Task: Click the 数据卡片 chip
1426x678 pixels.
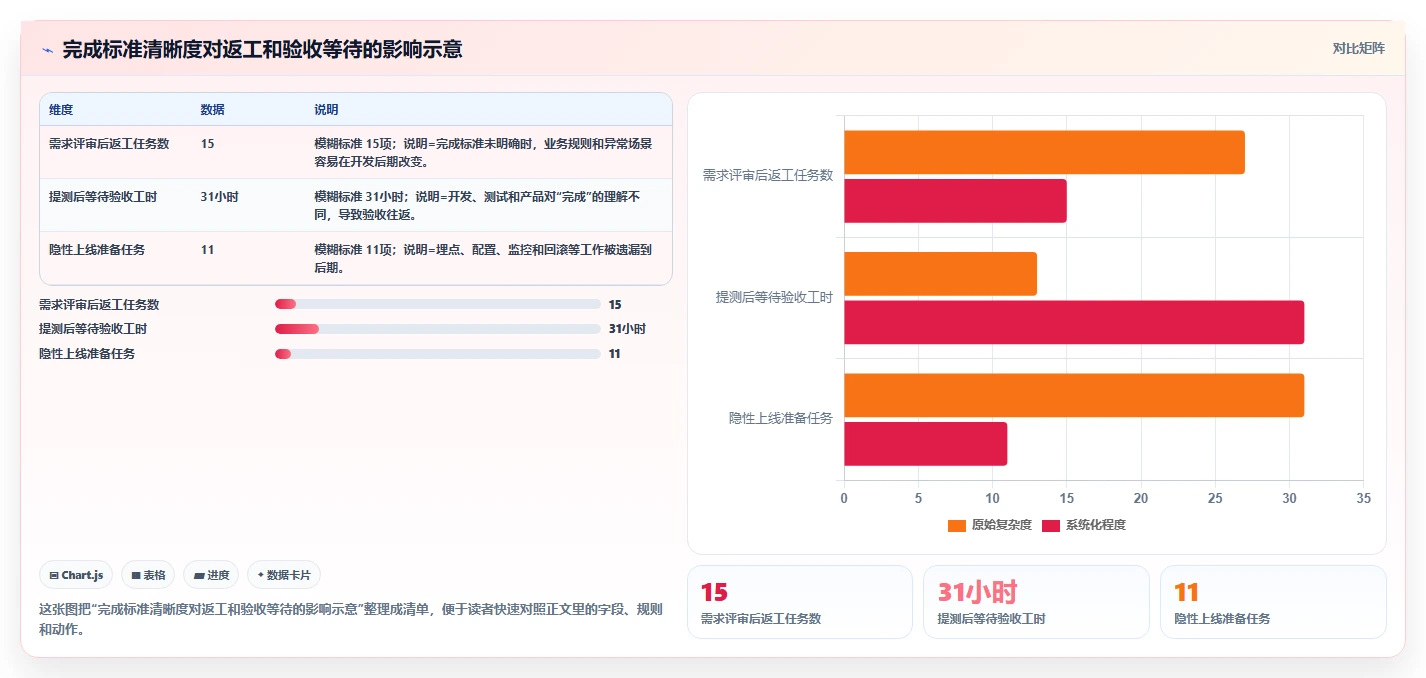Action: pos(284,575)
